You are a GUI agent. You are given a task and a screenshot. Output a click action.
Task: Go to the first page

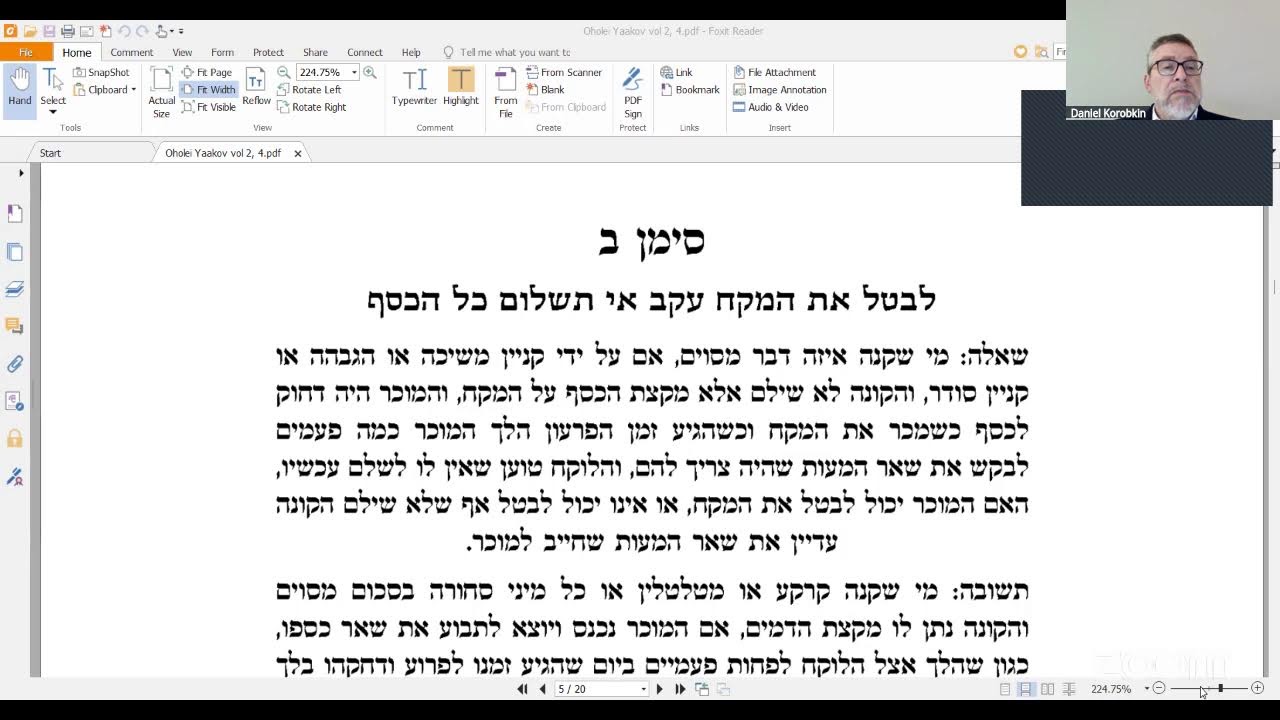[522, 689]
